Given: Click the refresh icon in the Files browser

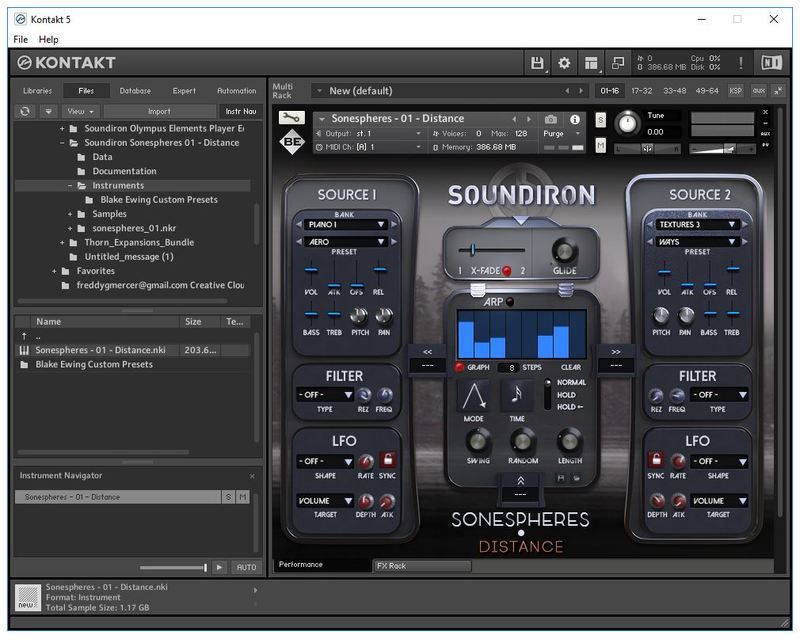Looking at the screenshot, I should [x=26, y=111].
